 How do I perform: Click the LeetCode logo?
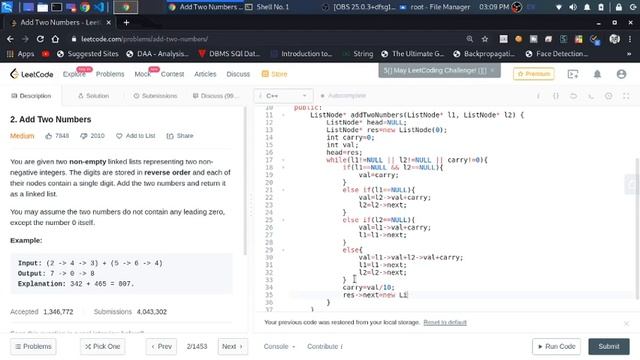point(31,74)
